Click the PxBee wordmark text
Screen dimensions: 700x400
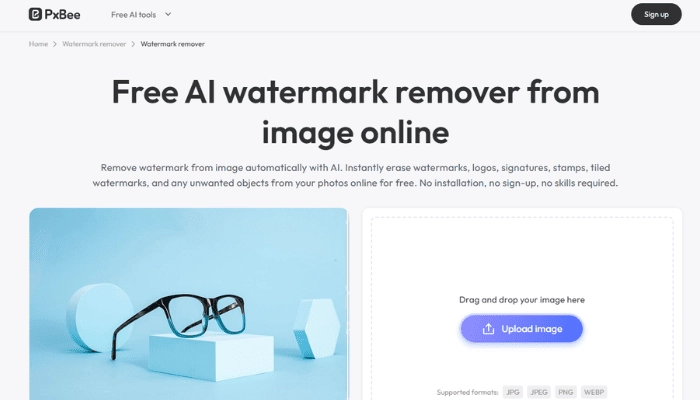pos(62,15)
